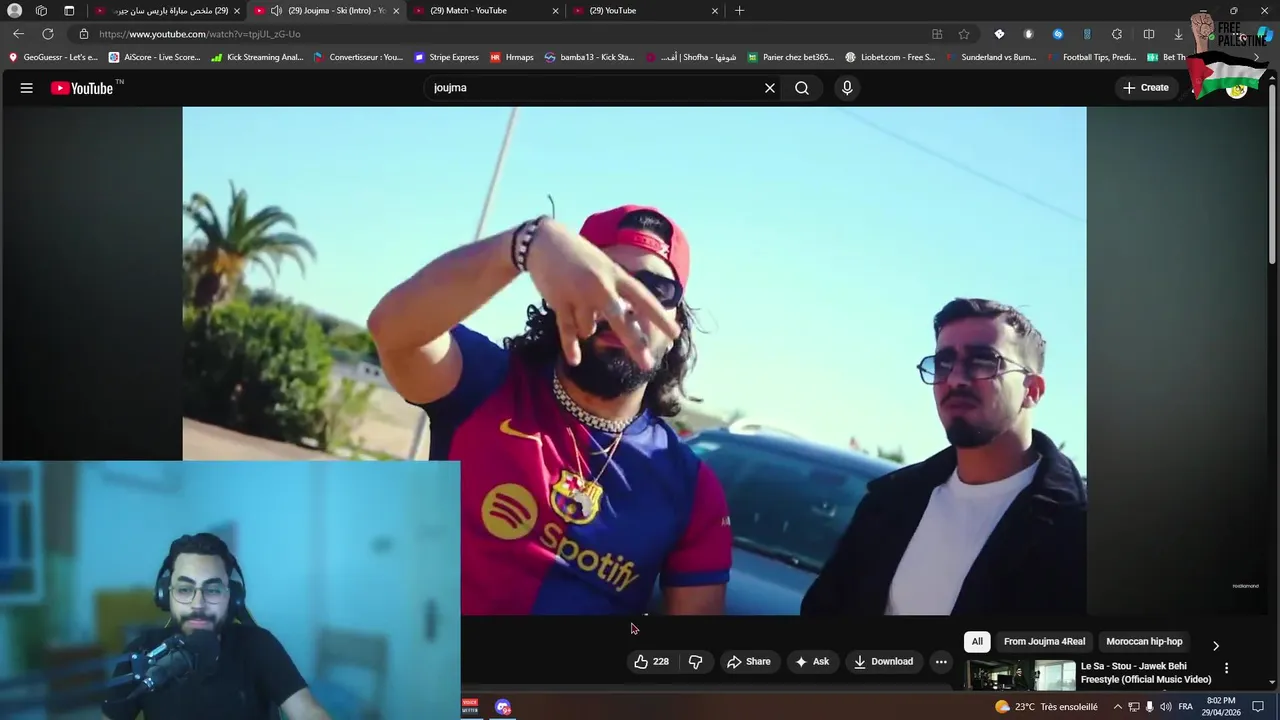Open the browser apps icon in address bar

pos(937,34)
